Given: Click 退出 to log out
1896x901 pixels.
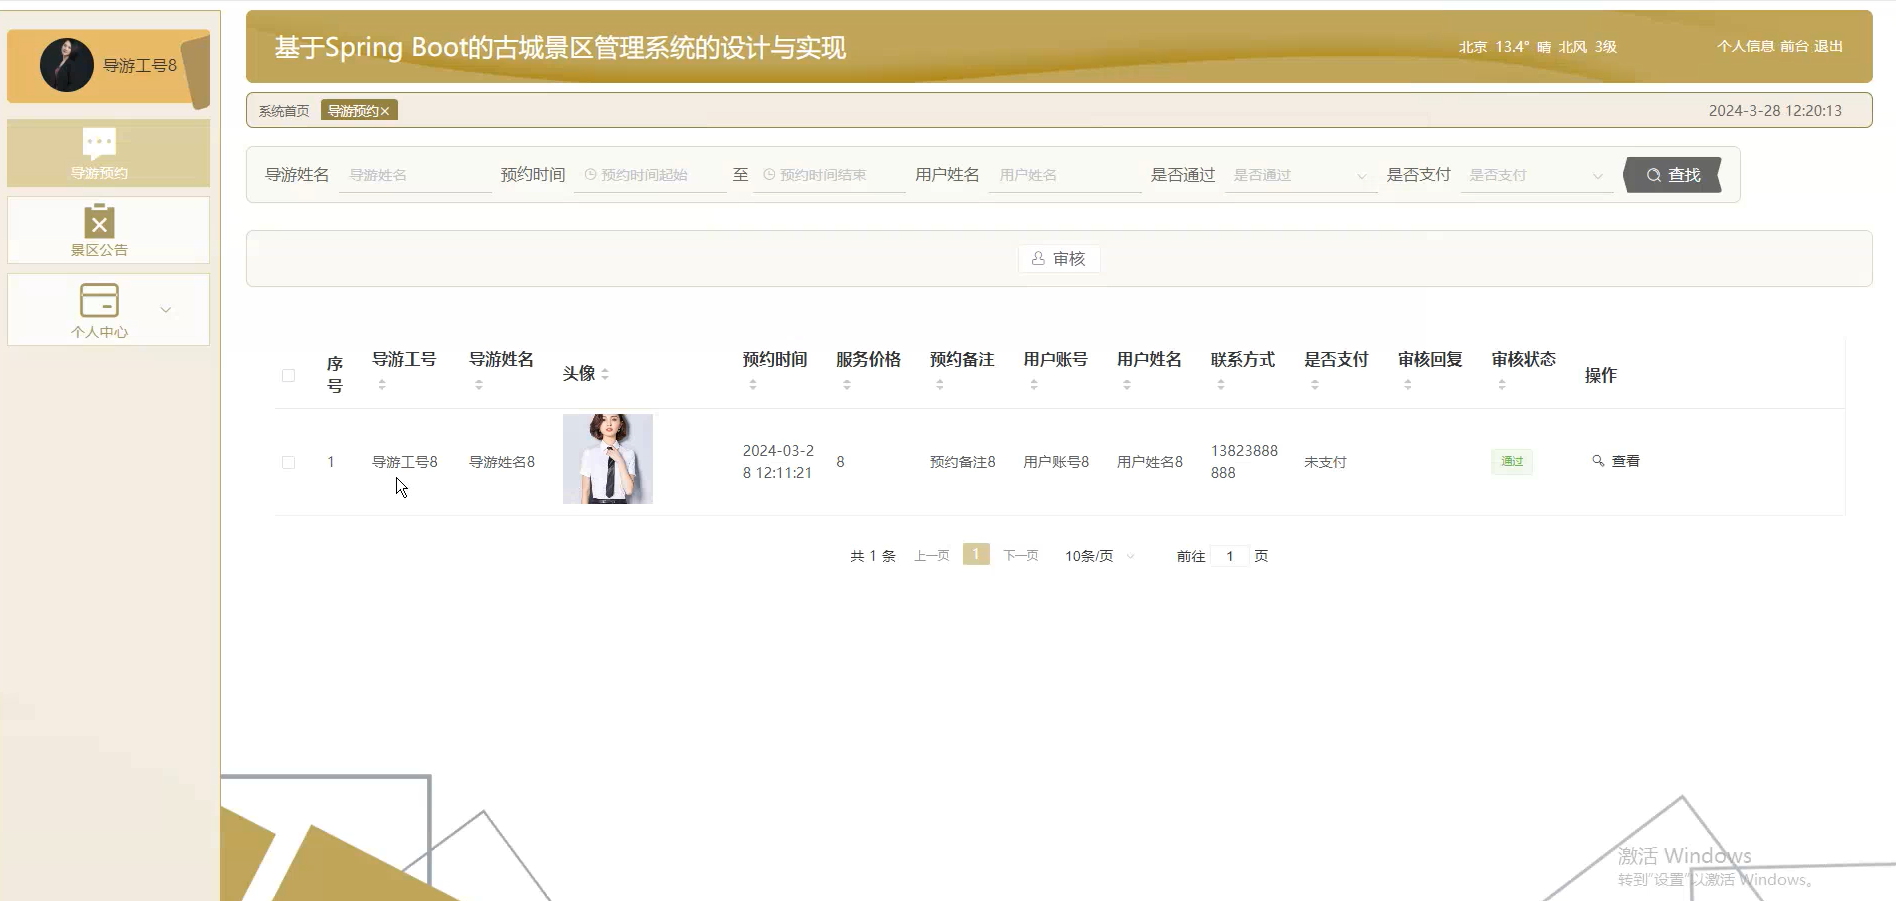Looking at the screenshot, I should 1828,46.
